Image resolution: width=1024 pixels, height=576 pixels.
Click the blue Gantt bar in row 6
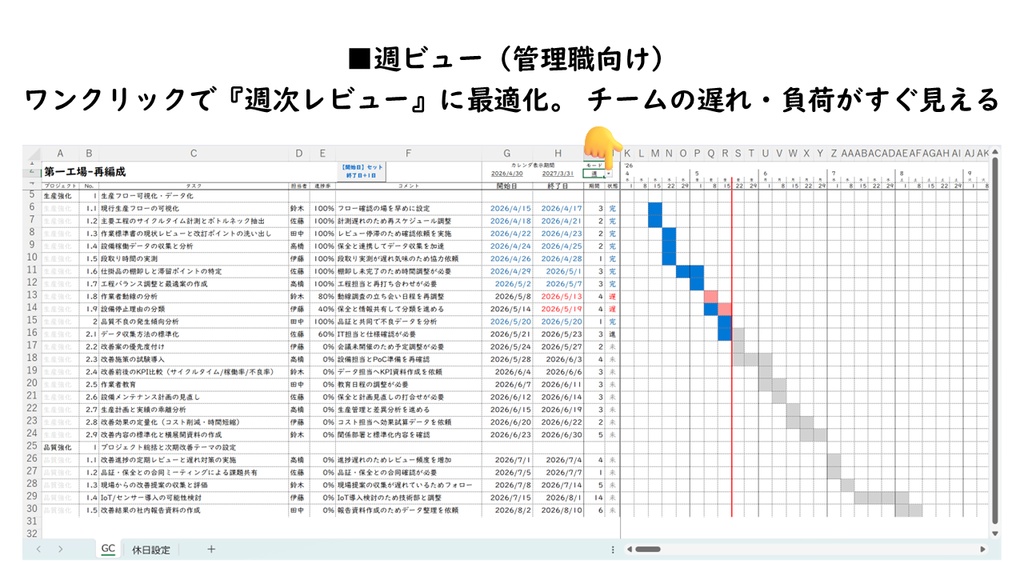pyautogui.click(x=655, y=208)
